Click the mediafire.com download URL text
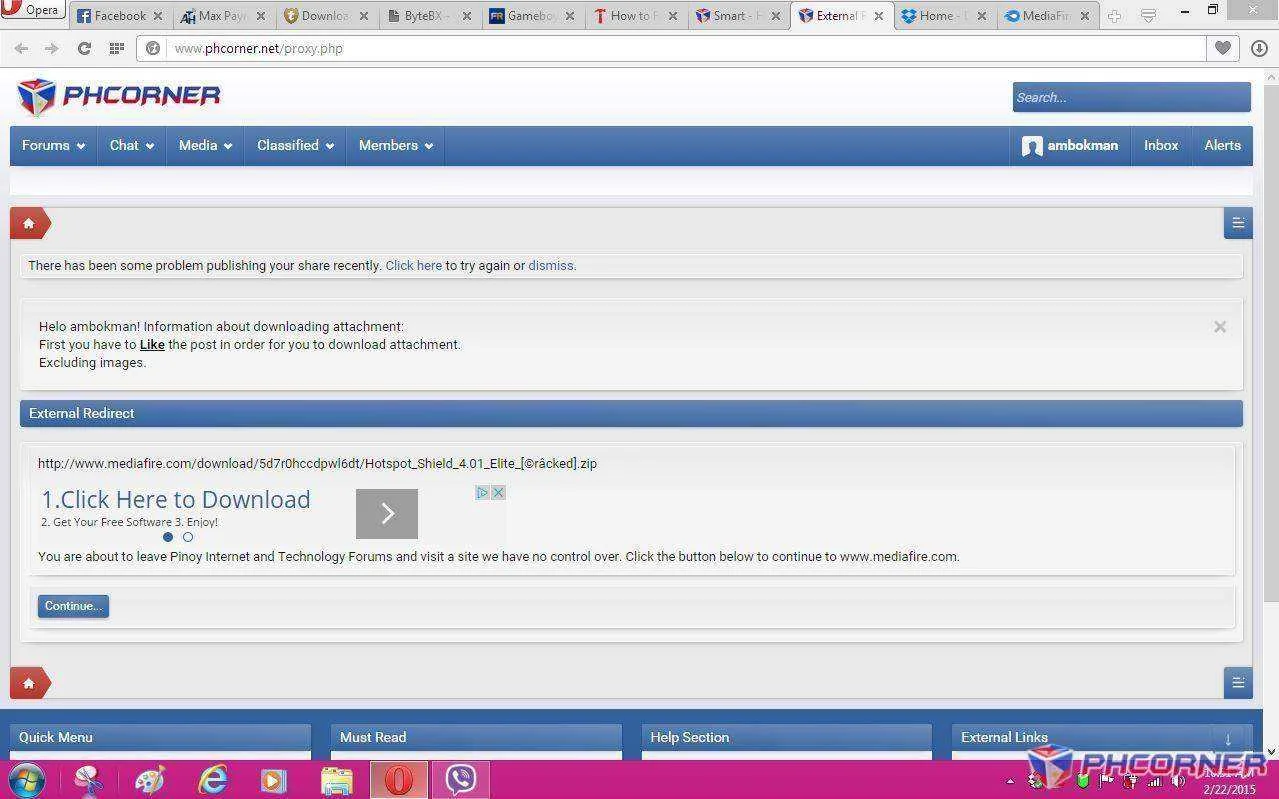The height and width of the screenshot is (799, 1279). (317, 464)
